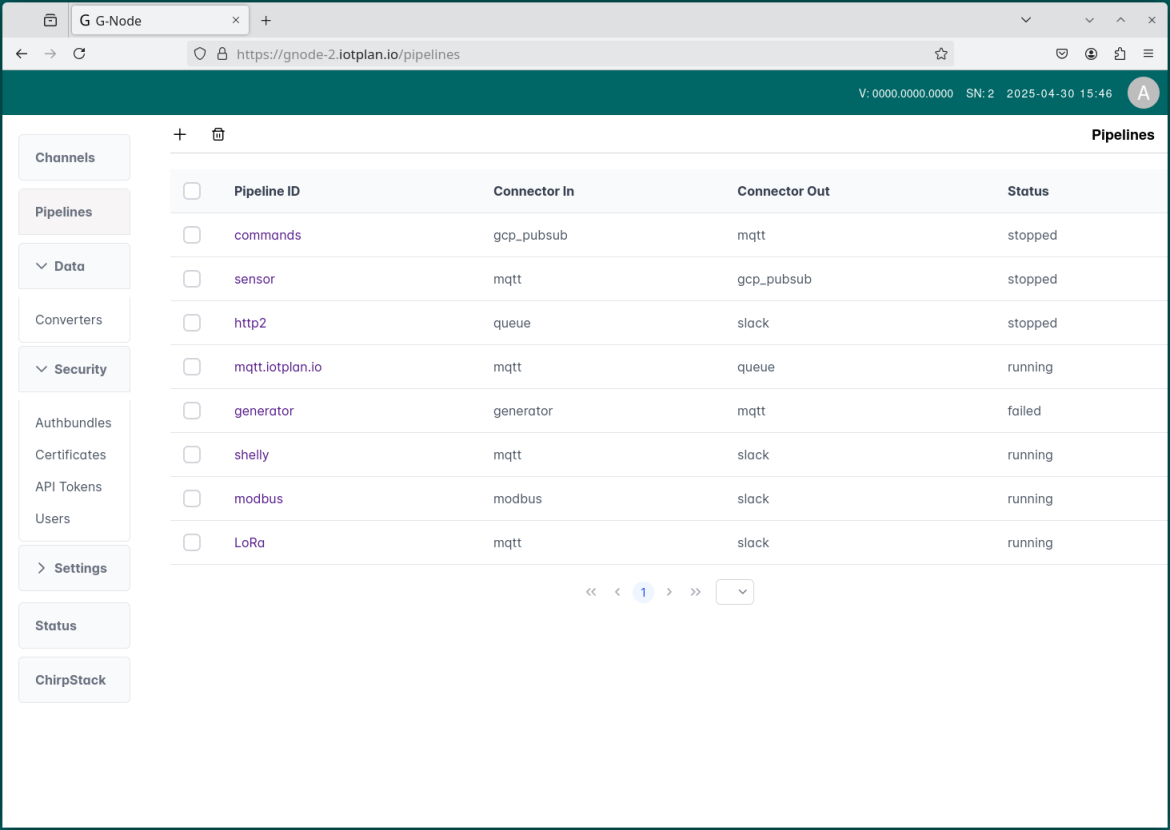Collapse the Data sidebar section
This screenshot has height=830, width=1170.
[74, 266]
